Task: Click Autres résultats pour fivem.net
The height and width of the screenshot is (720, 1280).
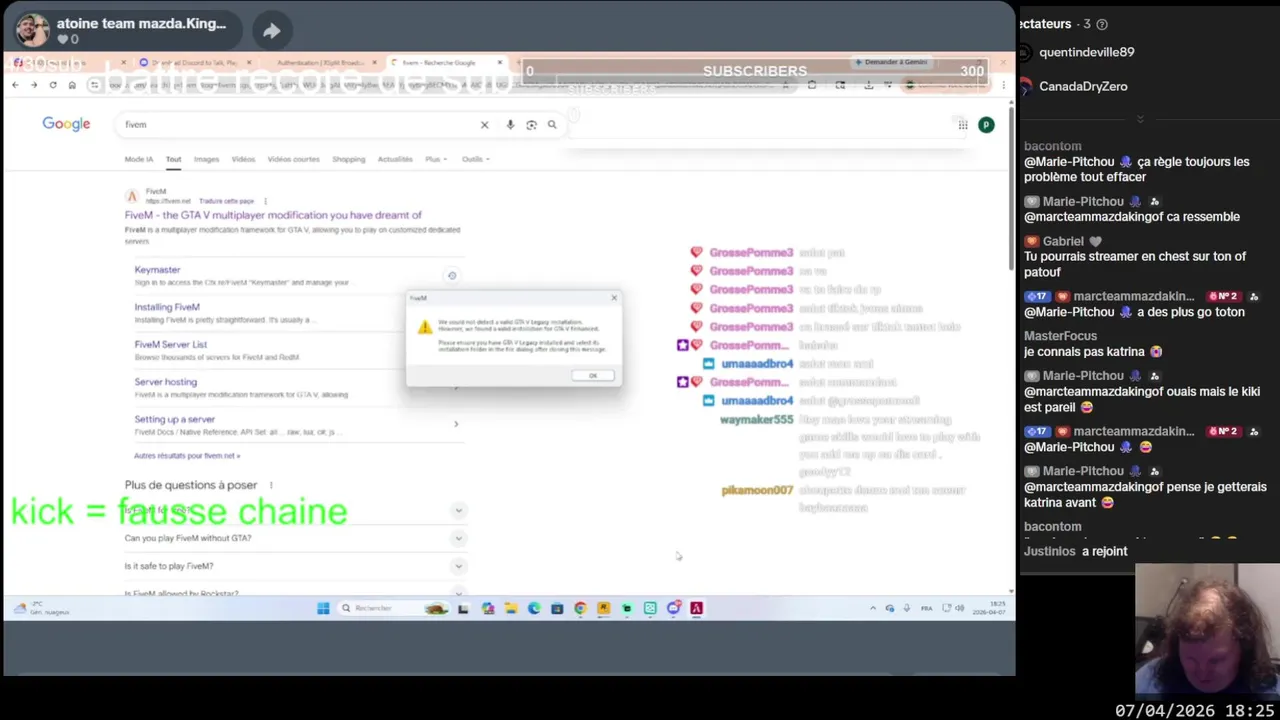Action: 187,456
